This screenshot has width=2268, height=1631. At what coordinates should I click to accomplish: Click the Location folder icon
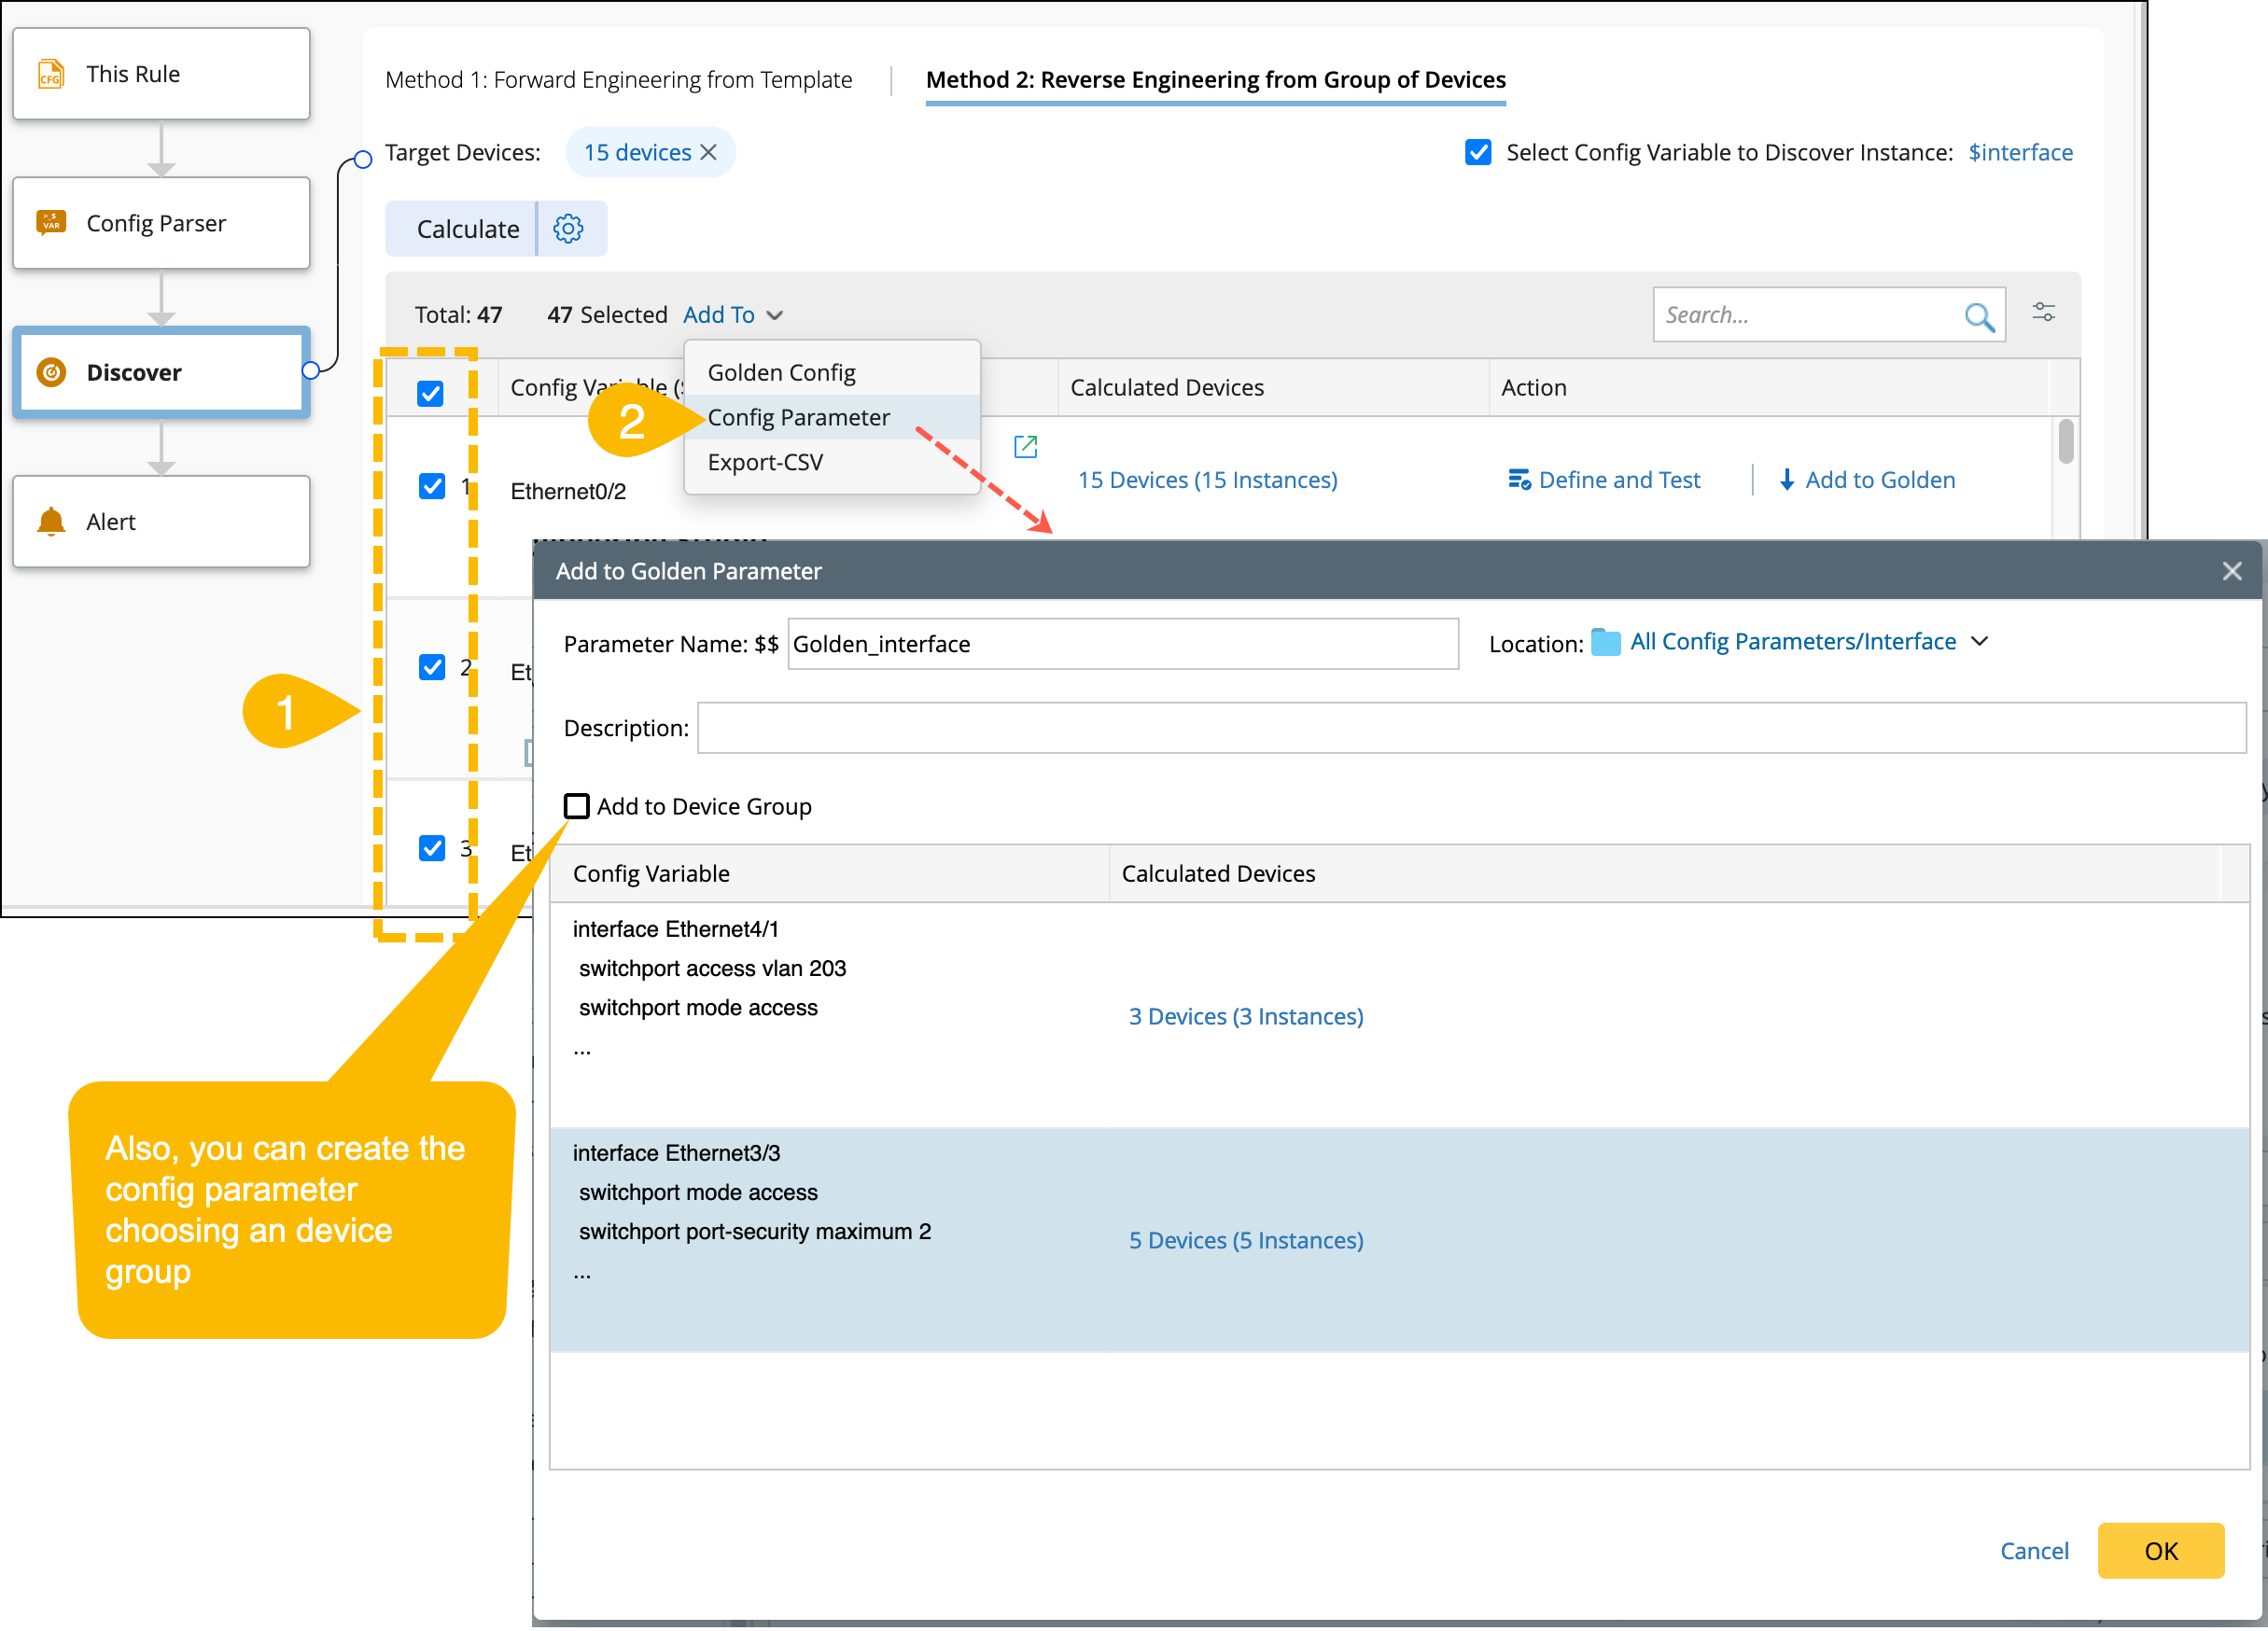coord(1605,642)
